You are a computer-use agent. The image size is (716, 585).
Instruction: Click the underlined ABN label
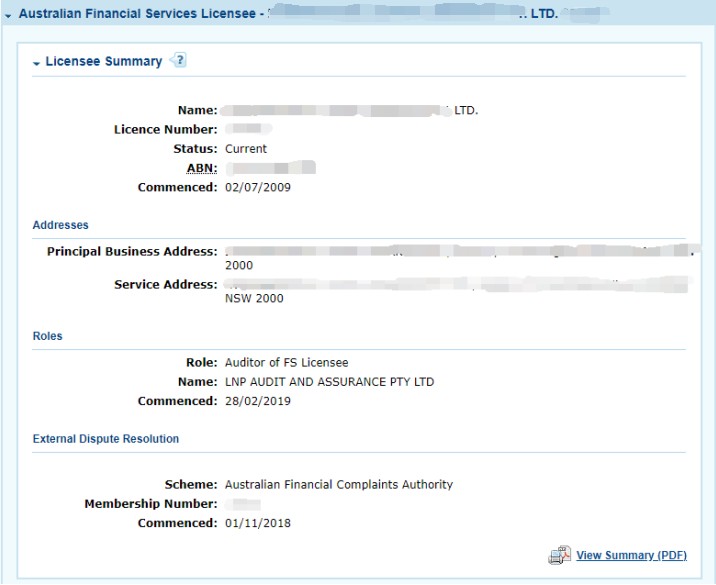coord(200,168)
